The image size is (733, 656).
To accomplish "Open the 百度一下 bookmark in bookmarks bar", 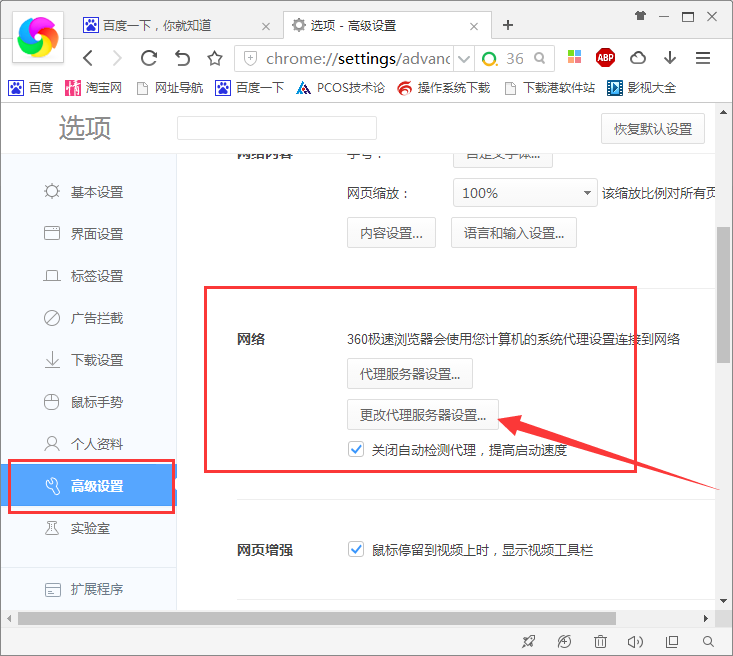I will click(249, 87).
